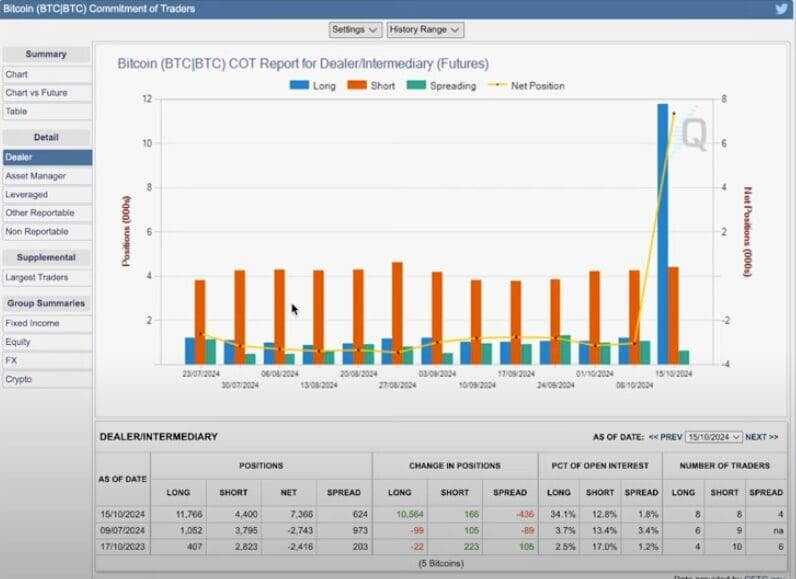
Task: Open the Table summary view
Action: 47,111
